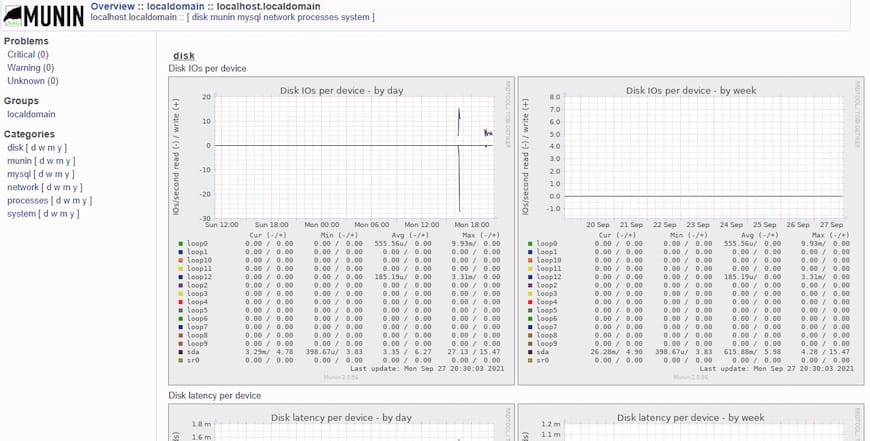The width and height of the screenshot is (870, 441).
Task: Click 'Last update' text under by day graph
Action: coord(427,368)
